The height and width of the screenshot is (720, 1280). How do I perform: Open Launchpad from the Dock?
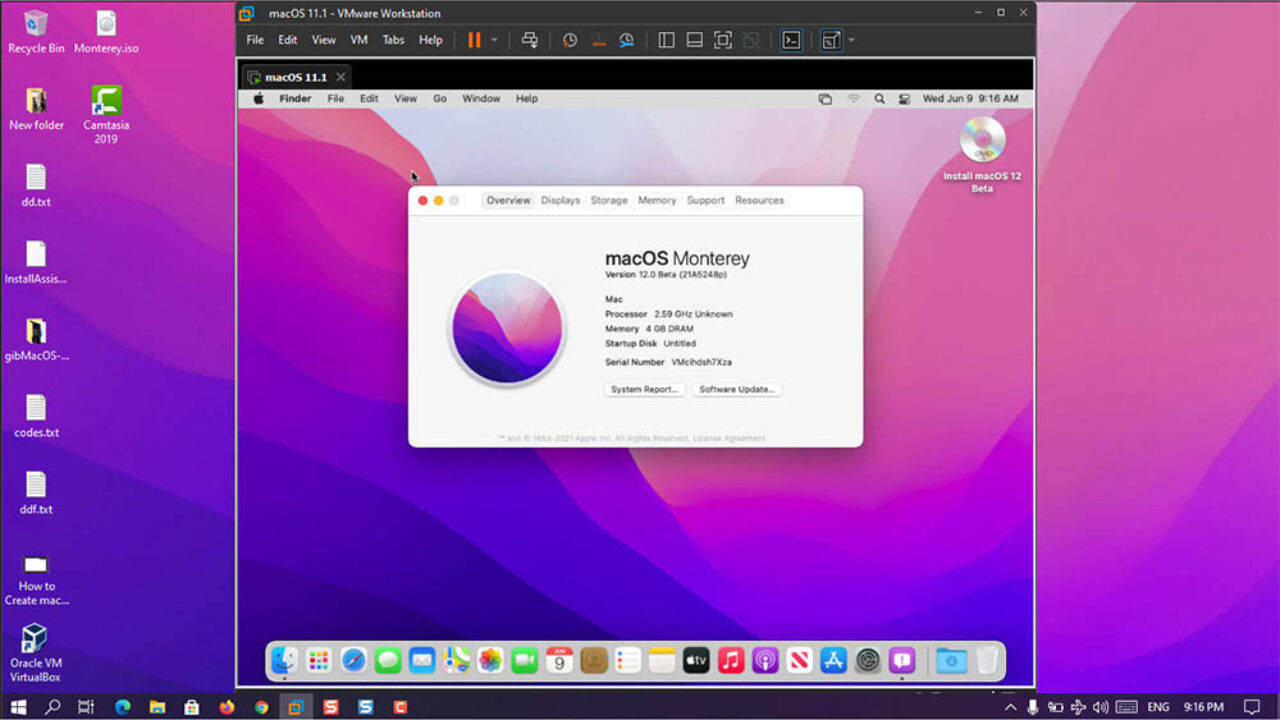[319, 660]
